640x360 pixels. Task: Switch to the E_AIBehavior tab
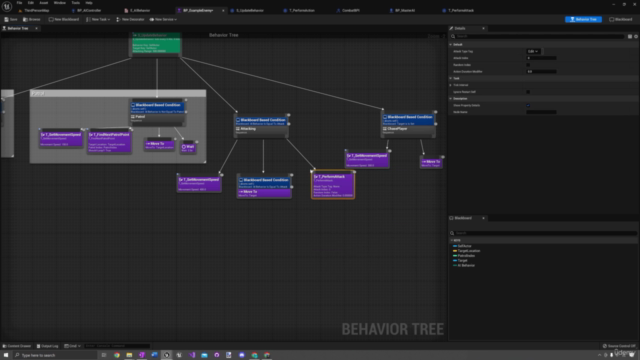pyautogui.click(x=140, y=11)
